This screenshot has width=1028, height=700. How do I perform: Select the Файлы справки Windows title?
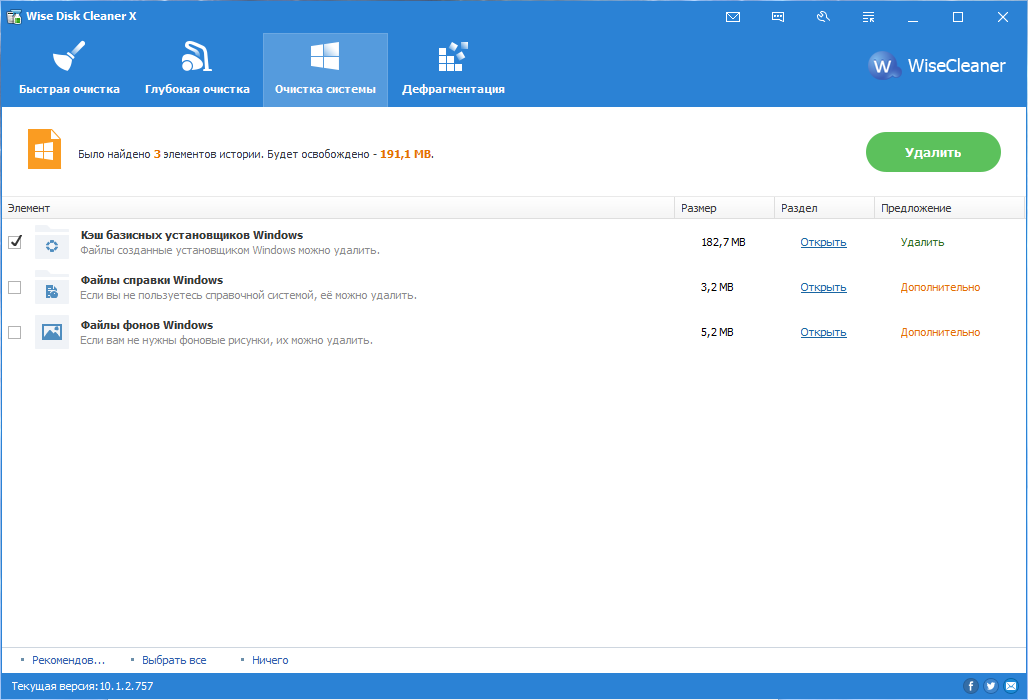pos(151,280)
